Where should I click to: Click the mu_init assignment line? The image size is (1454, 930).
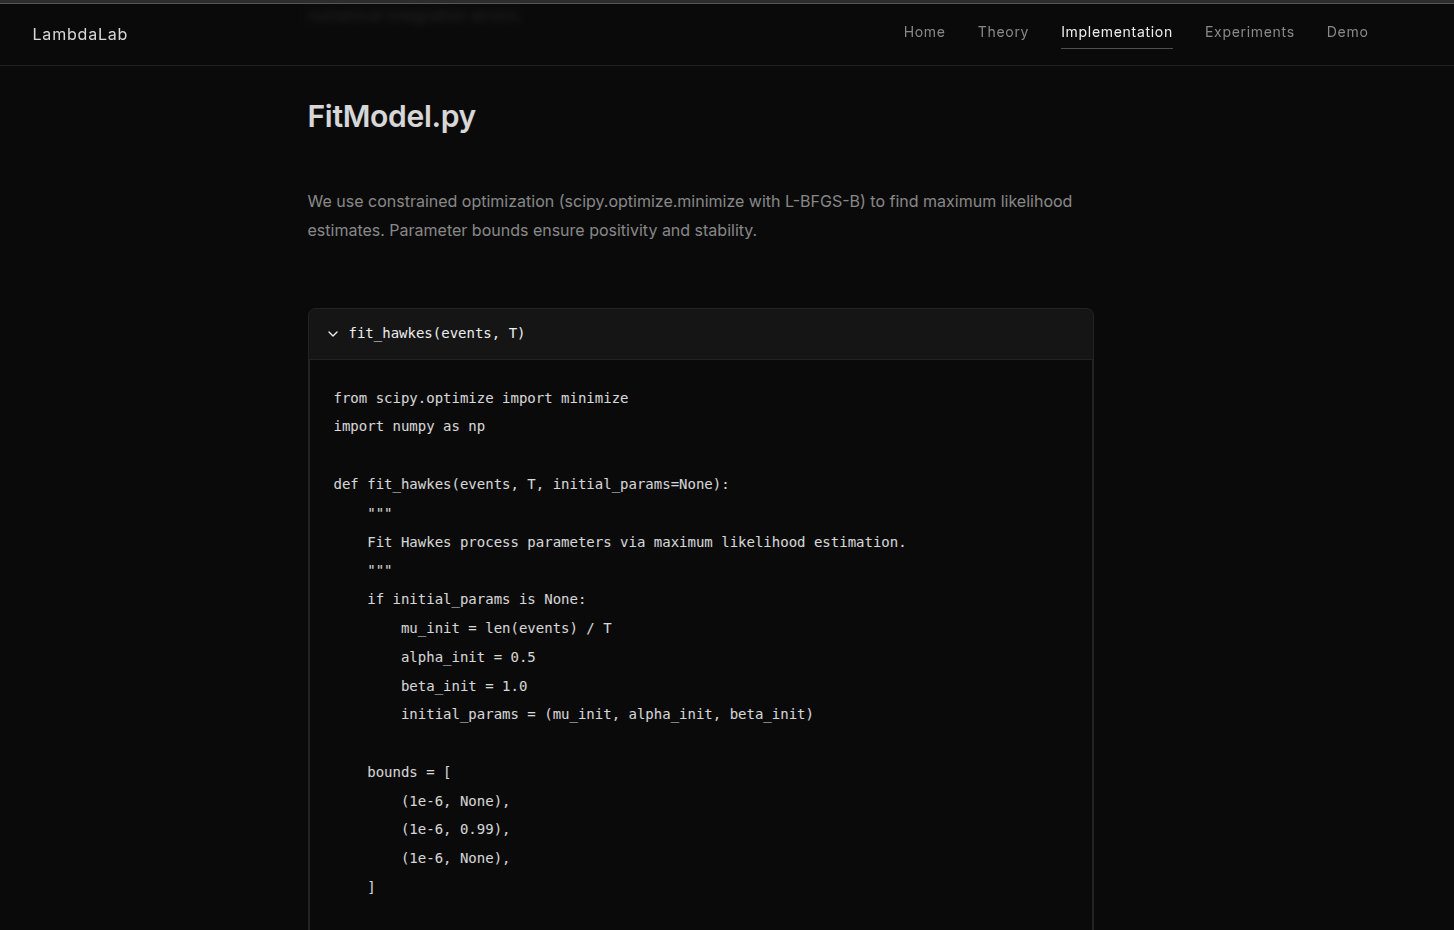pos(506,628)
